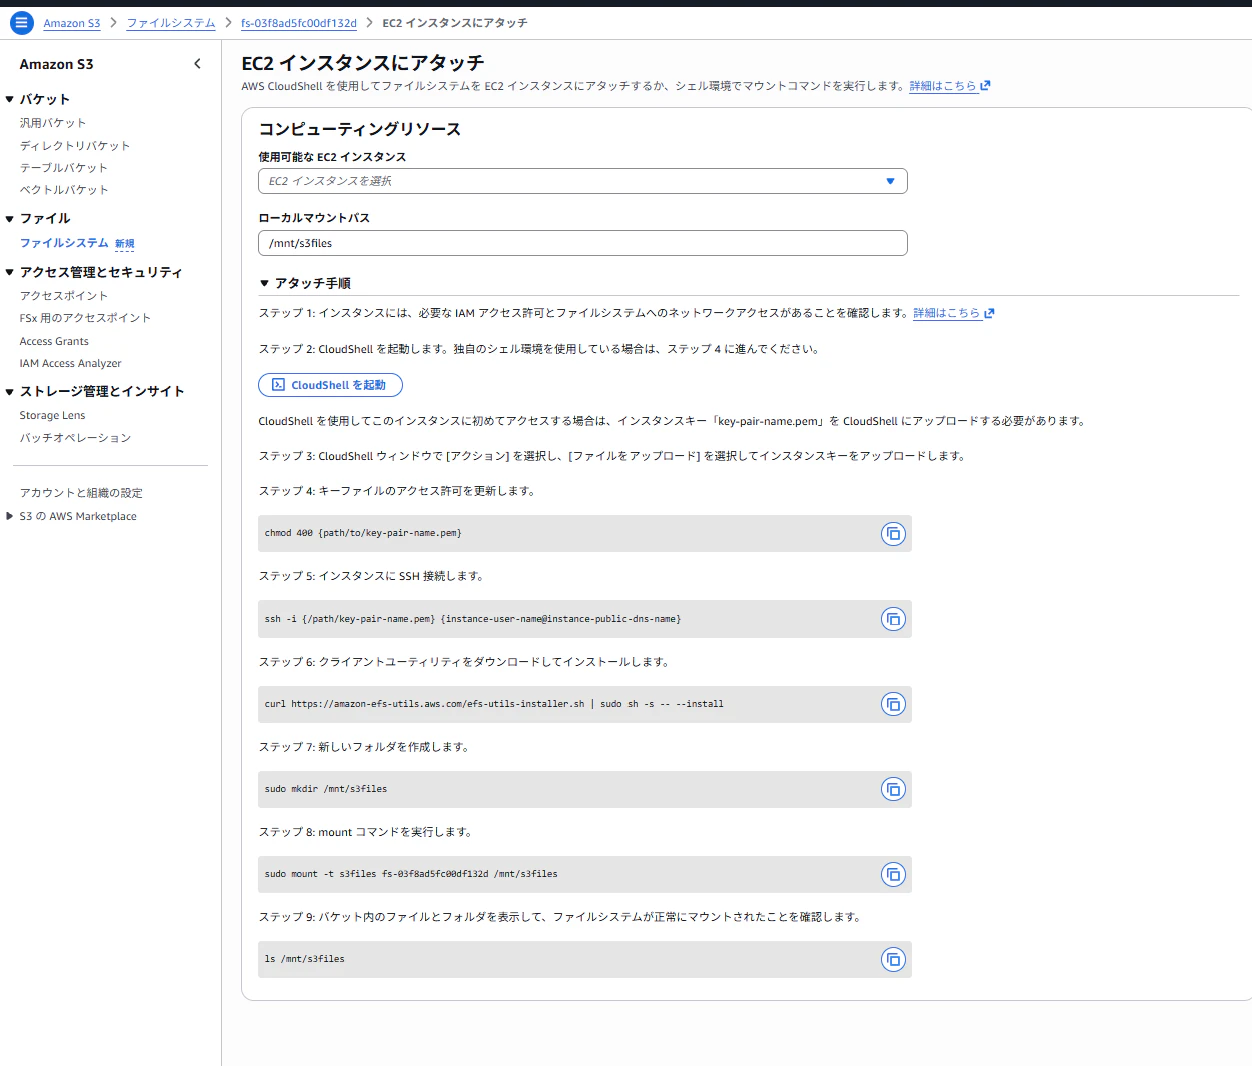Screen dimensions: 1252x1066
Task: Copy the ls /mnt/s3files command
Action: click(x=893, y=959)
